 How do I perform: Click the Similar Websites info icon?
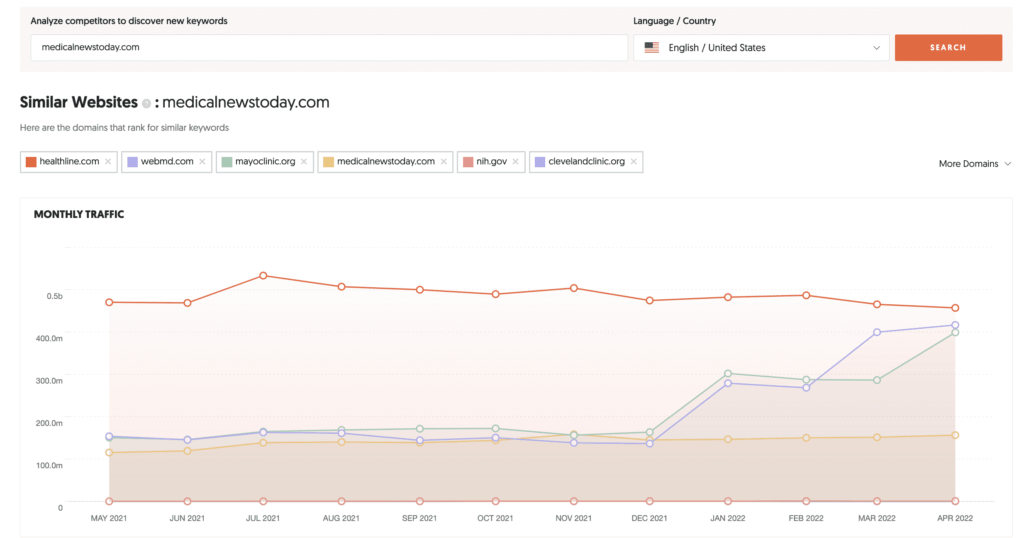(x=146, y=103)
